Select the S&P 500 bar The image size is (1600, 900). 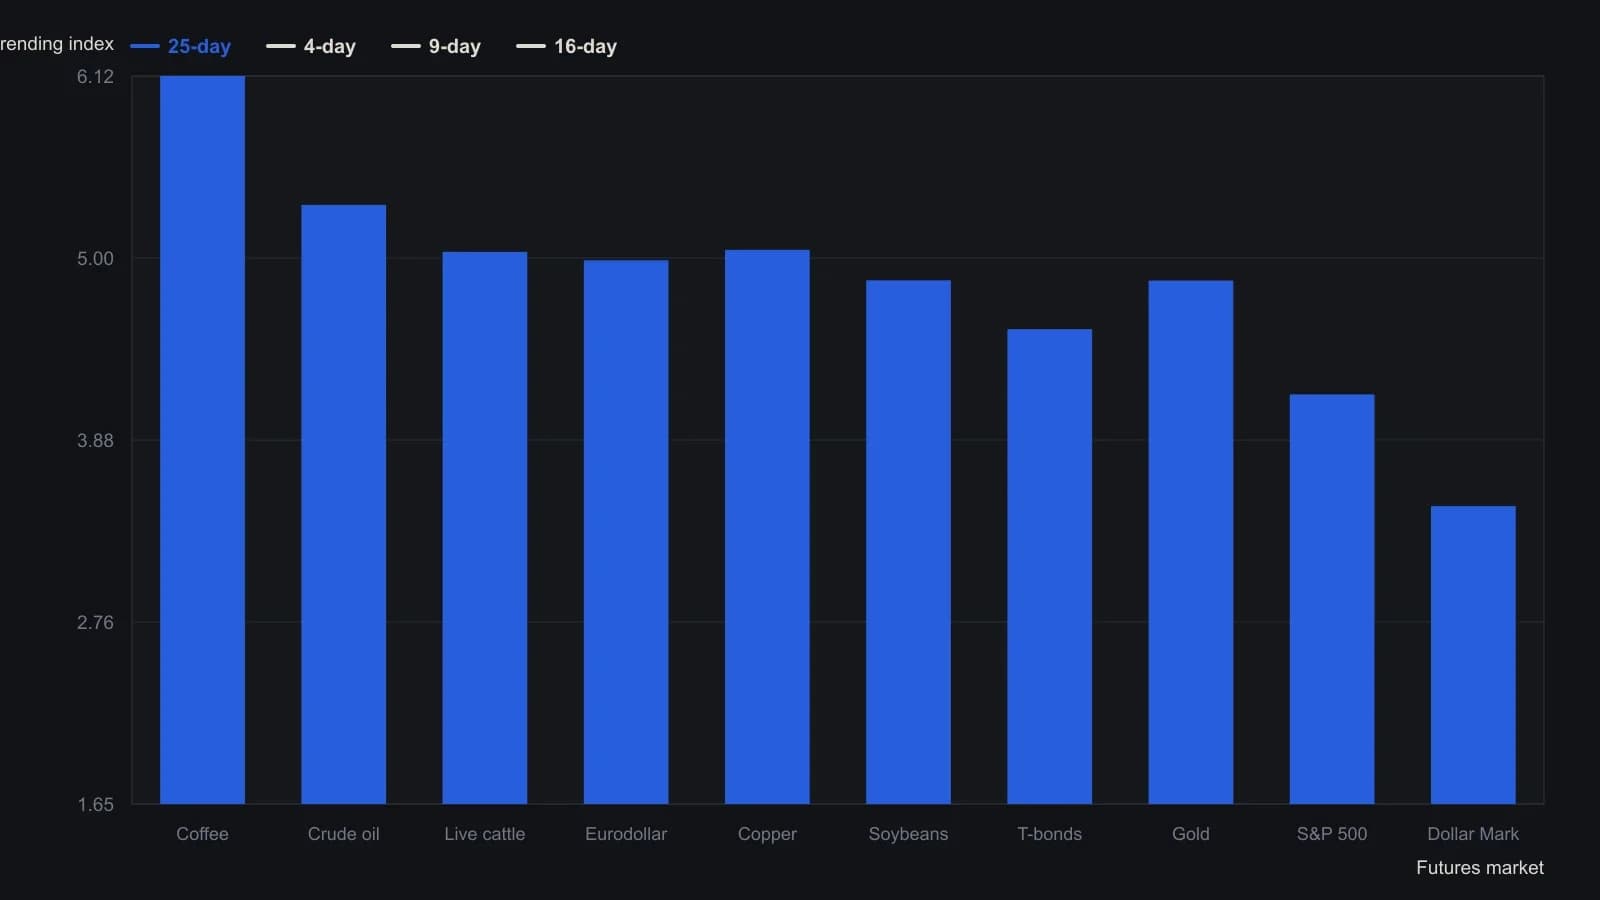1332,599
